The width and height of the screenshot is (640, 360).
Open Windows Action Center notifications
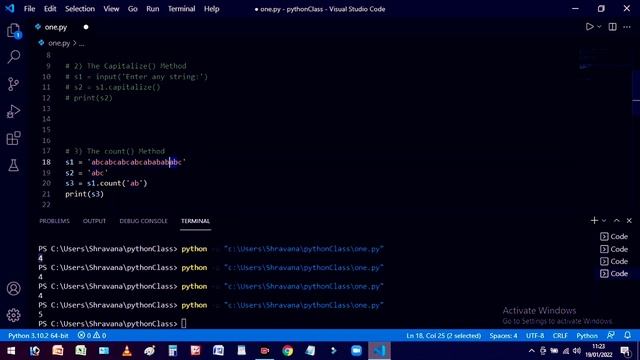point(625,351)
